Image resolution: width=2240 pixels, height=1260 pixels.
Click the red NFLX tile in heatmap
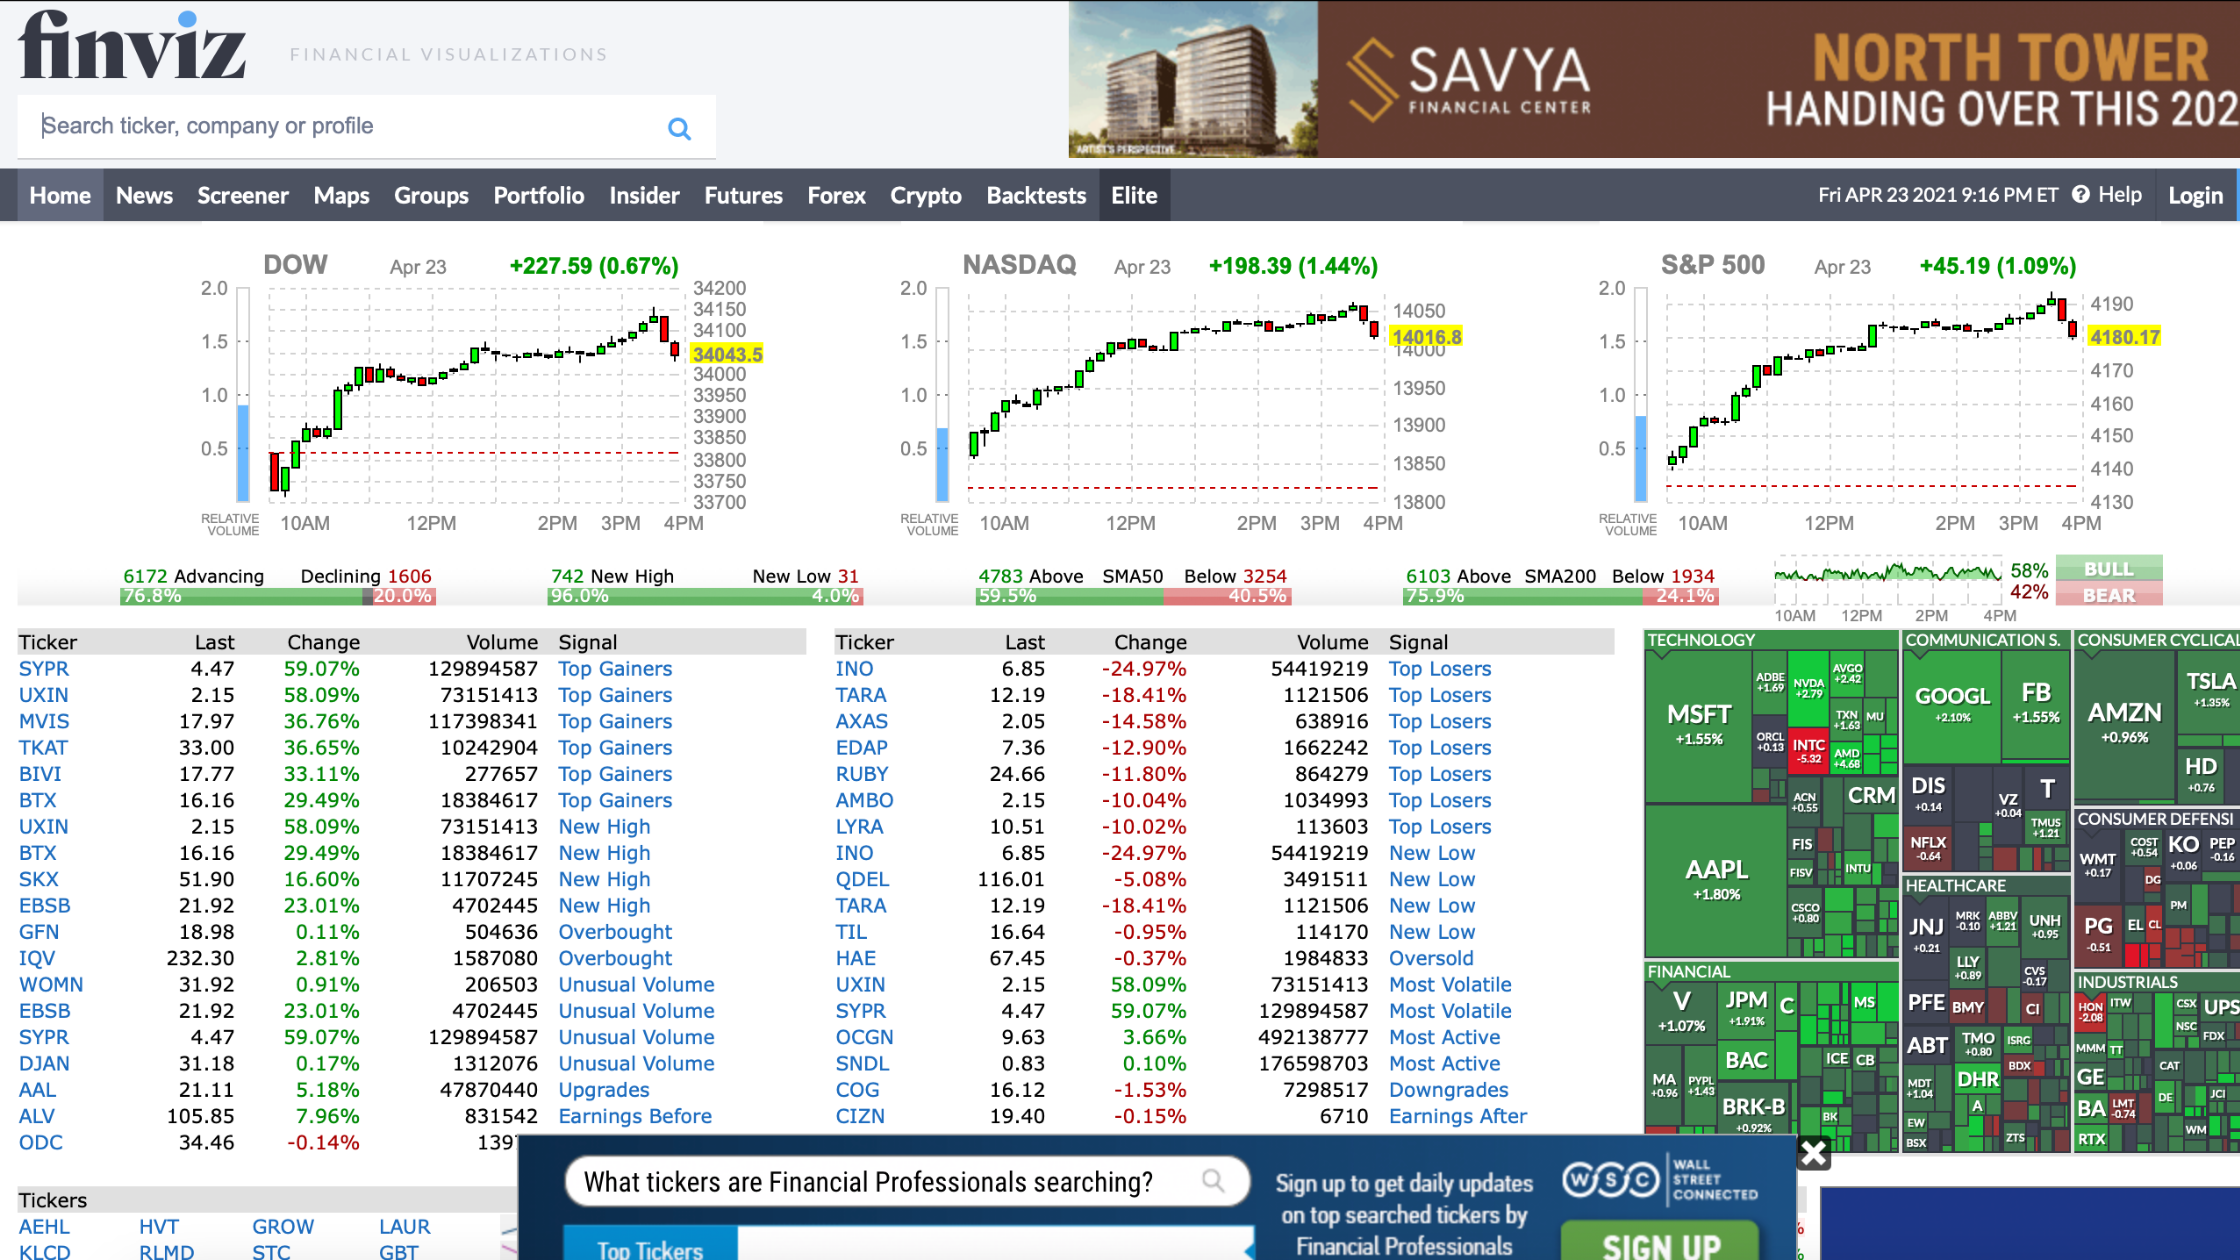[x=1928, y=848]
